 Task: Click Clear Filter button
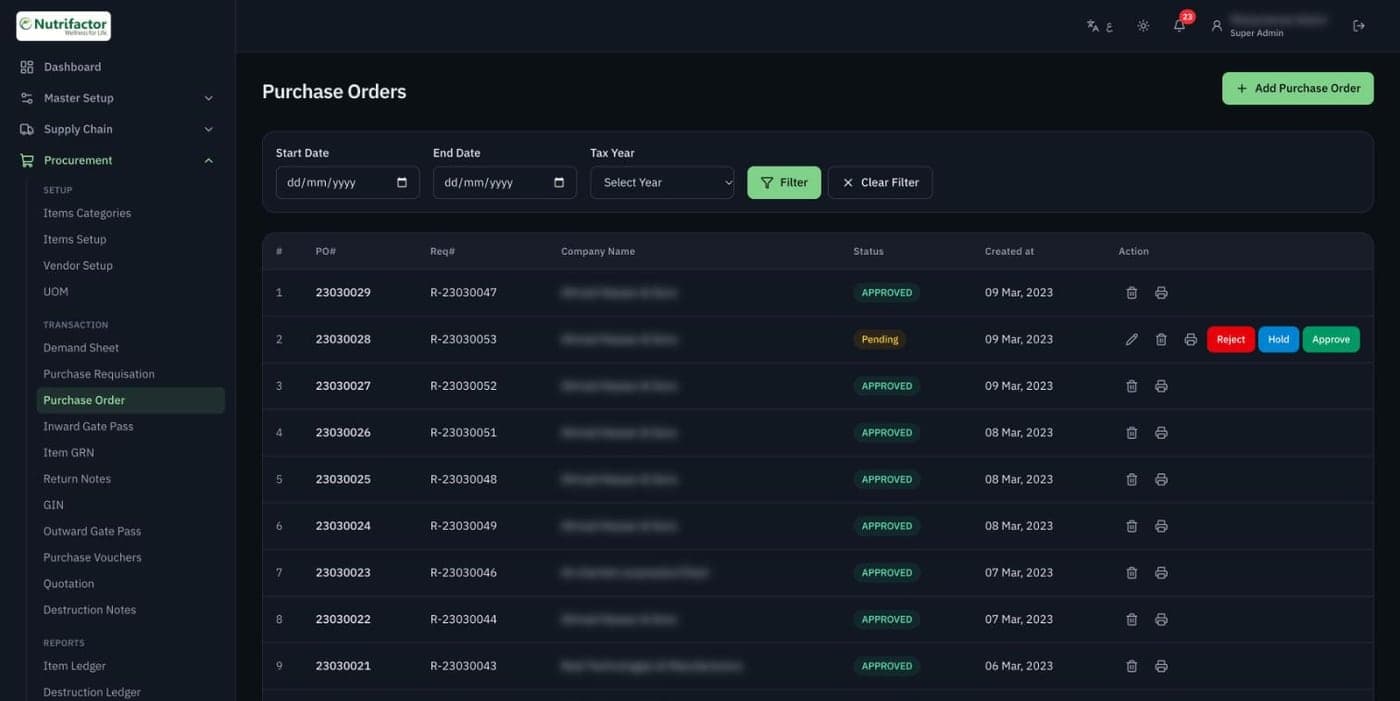tap(880, 183)
